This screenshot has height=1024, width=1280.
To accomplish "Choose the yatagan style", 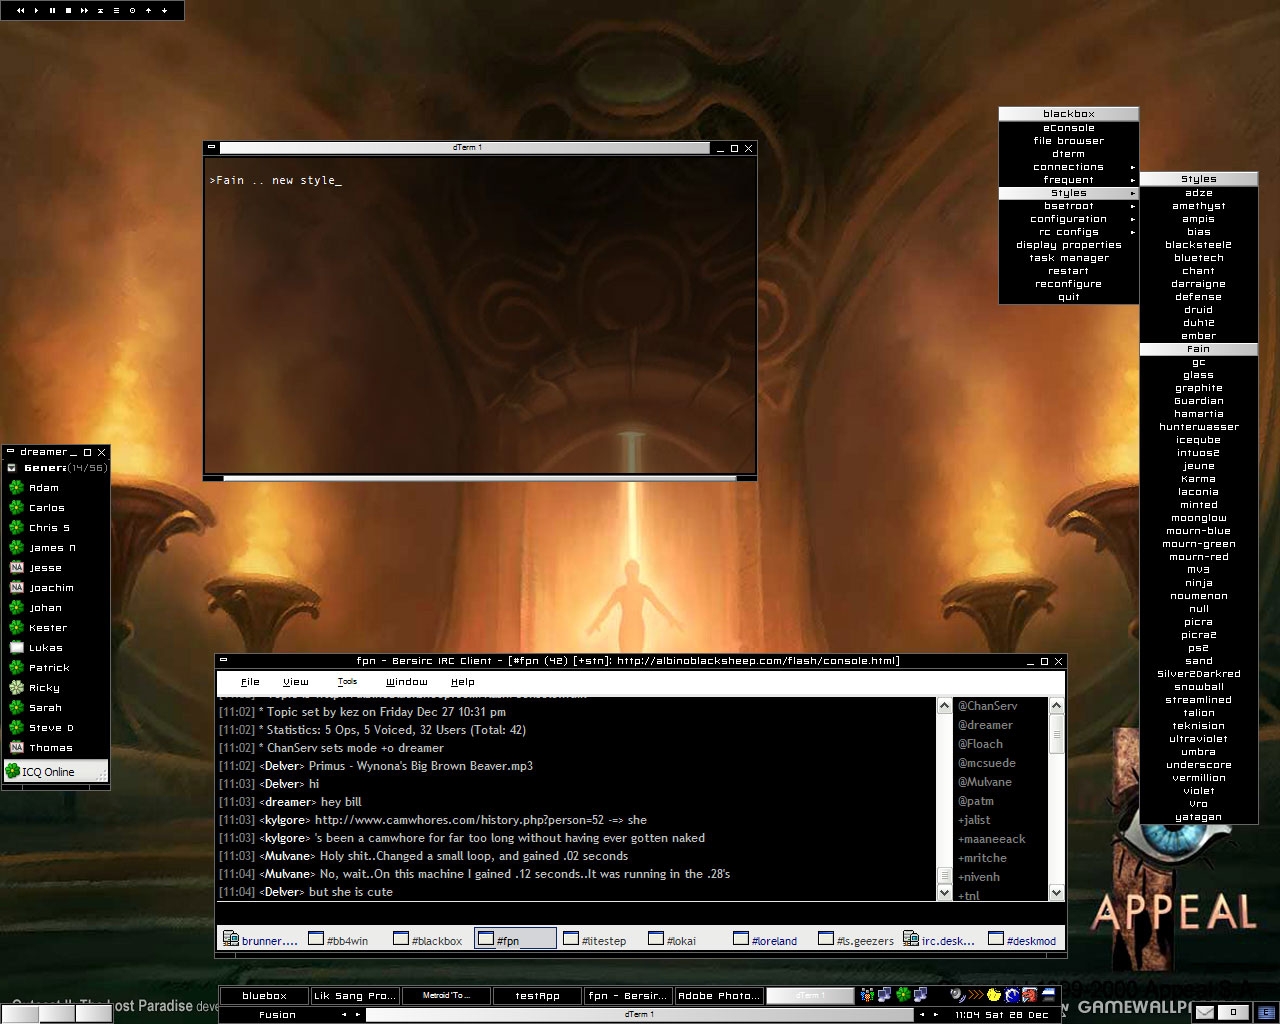I will click(x=1198, y=817).
